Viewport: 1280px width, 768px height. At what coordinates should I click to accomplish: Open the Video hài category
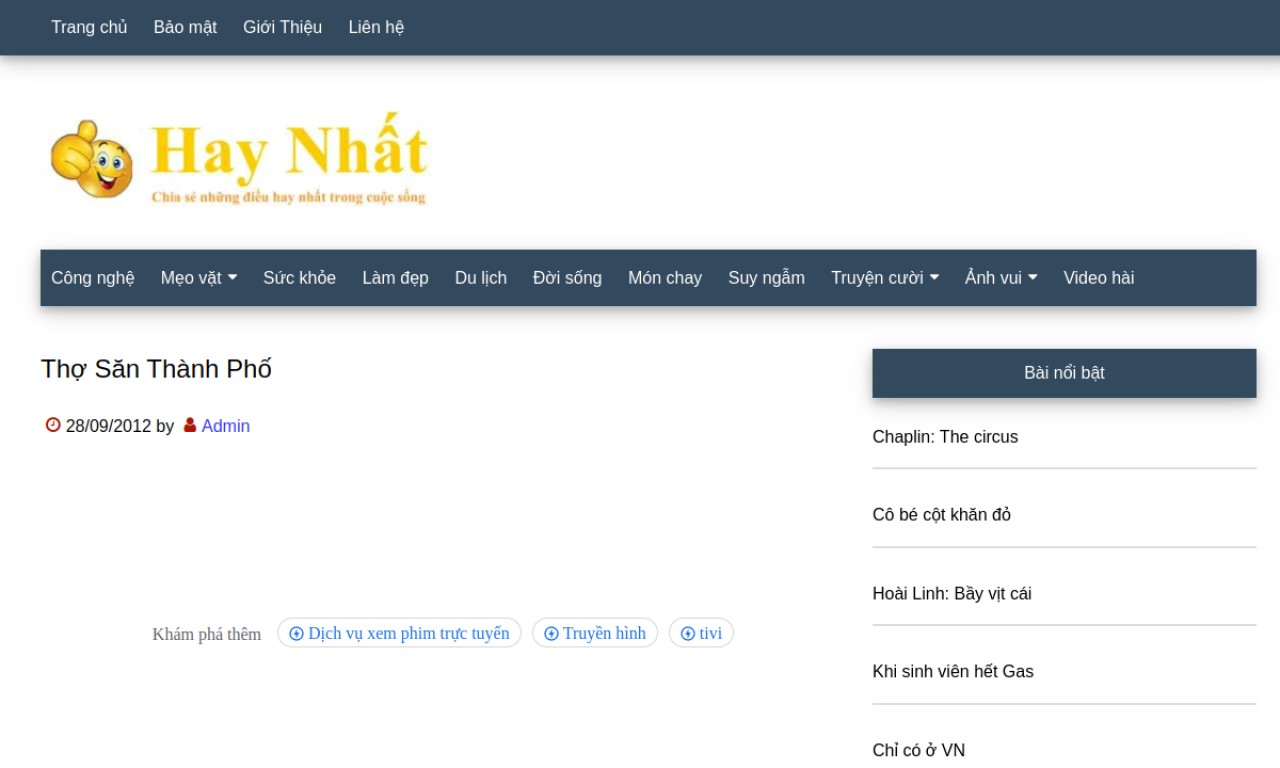click(1098, 278)
